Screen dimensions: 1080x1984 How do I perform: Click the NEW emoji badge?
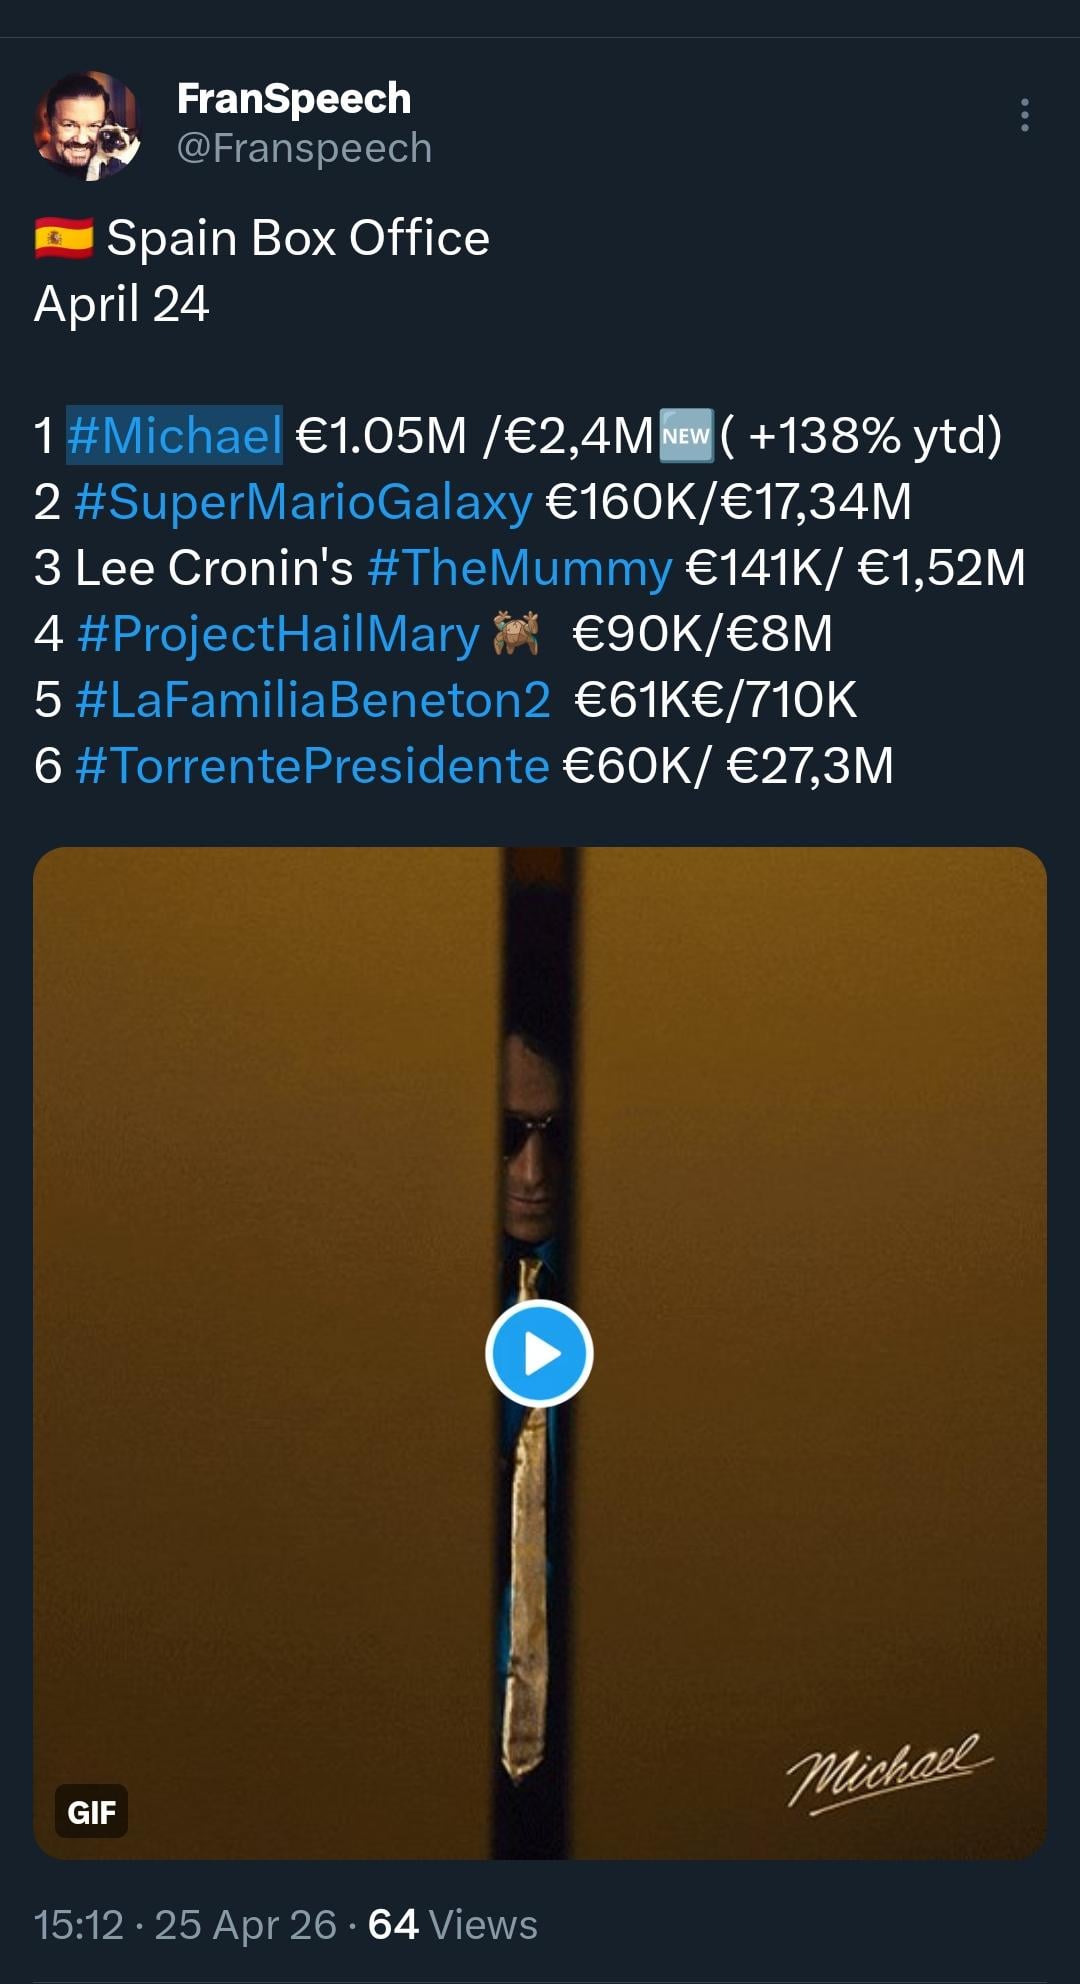tap(686, 436)
